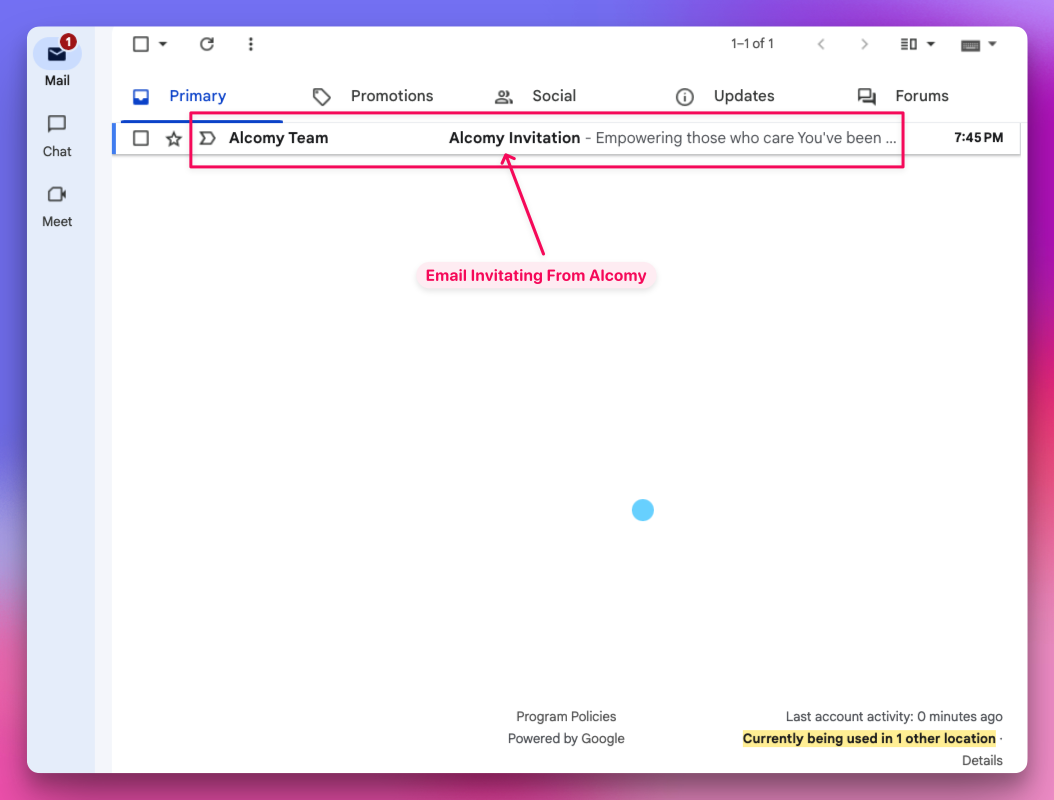
Task: Mark Alcomy Team email as important
Action: [208, 138]
